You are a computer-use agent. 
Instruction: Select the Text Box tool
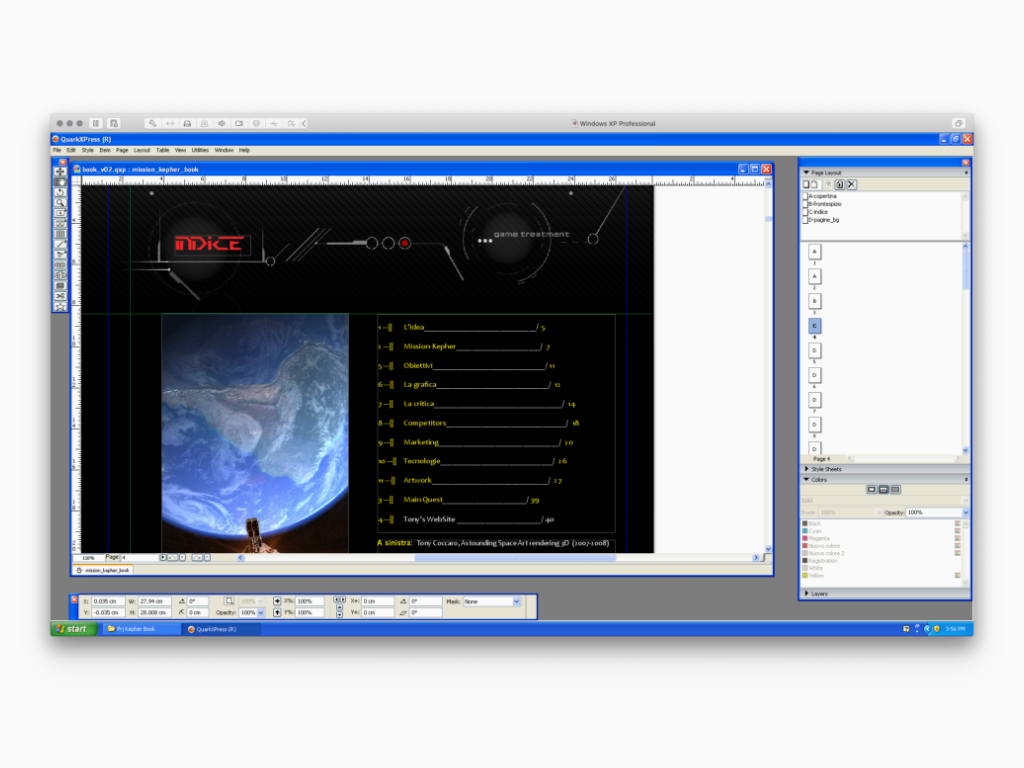coord(60,213)
